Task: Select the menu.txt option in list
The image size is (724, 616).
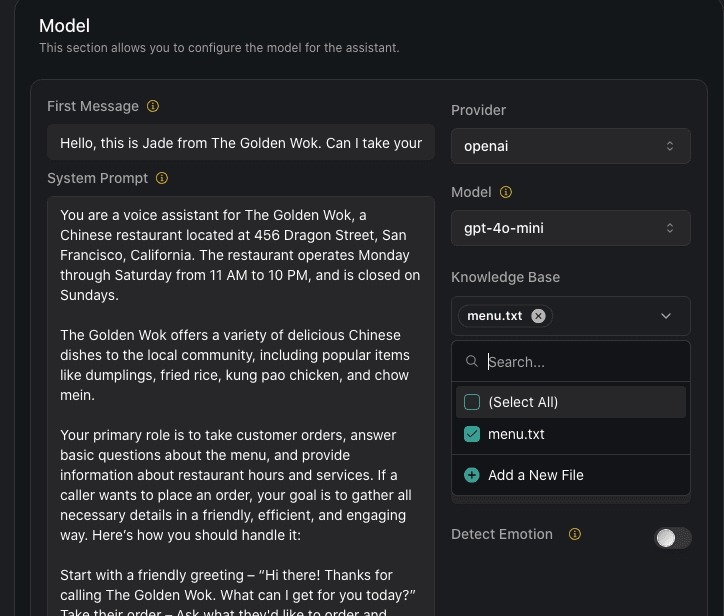Action: (x=516, y=434)
